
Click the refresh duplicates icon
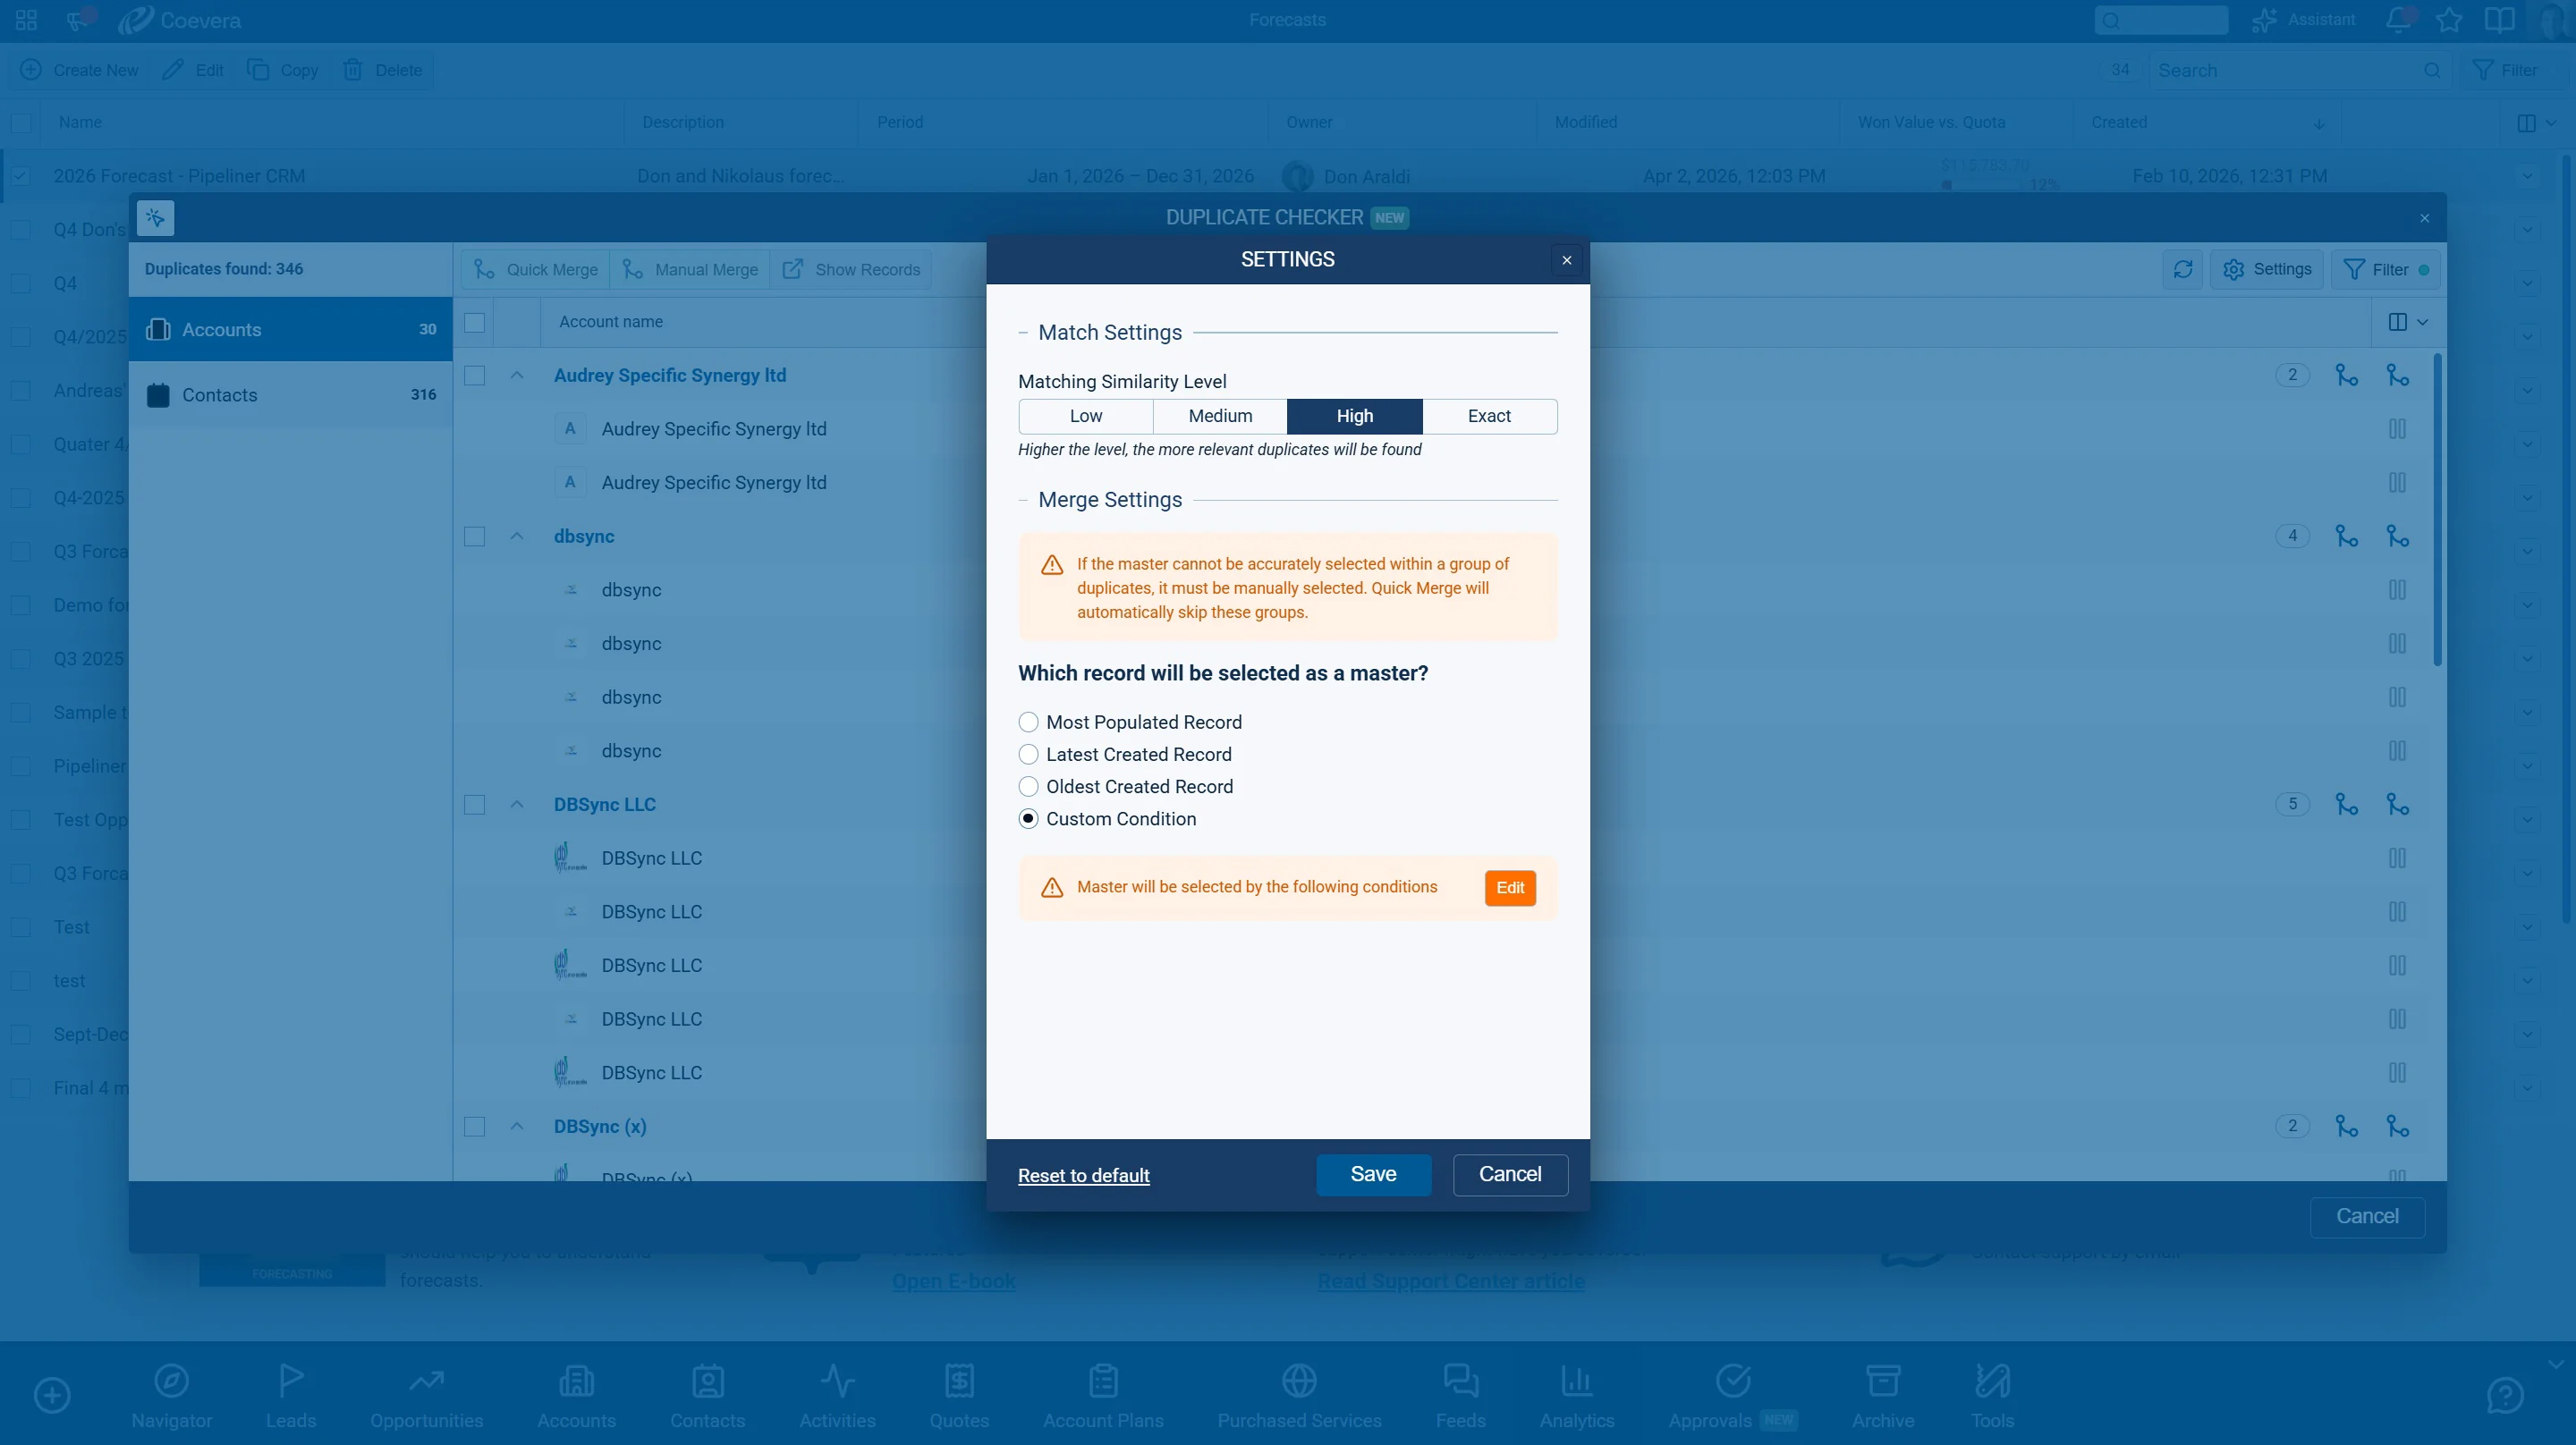[2182, 270]
